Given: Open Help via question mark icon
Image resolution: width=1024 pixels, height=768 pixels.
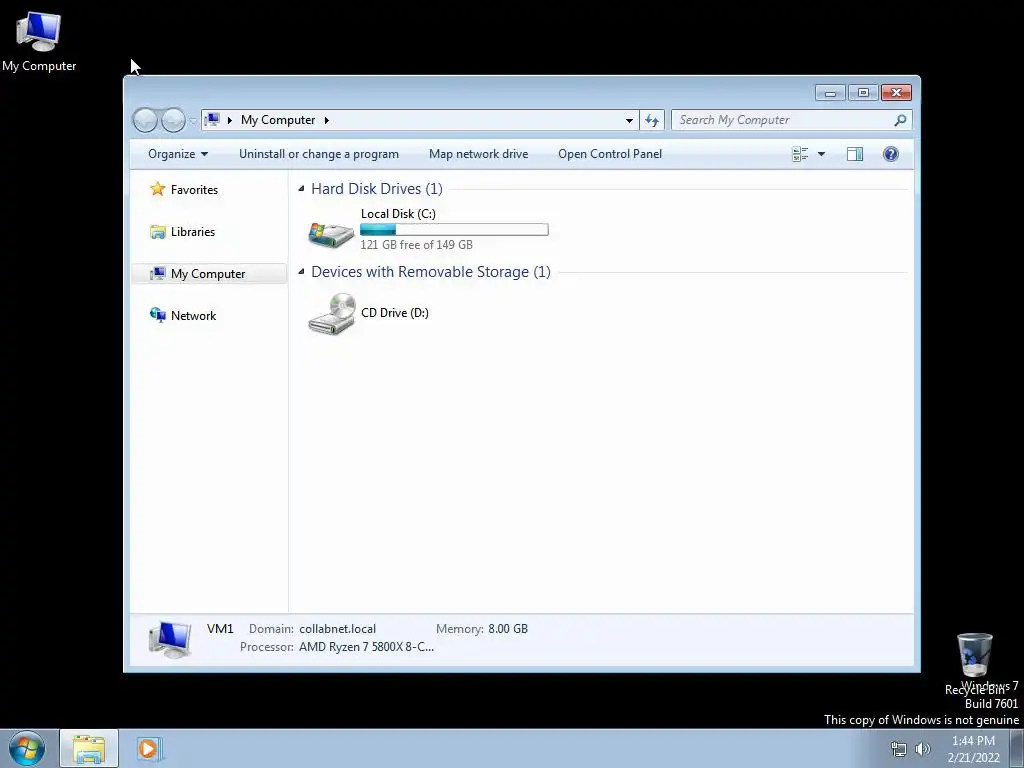Looking at the screenshot, I should (891, 154).
